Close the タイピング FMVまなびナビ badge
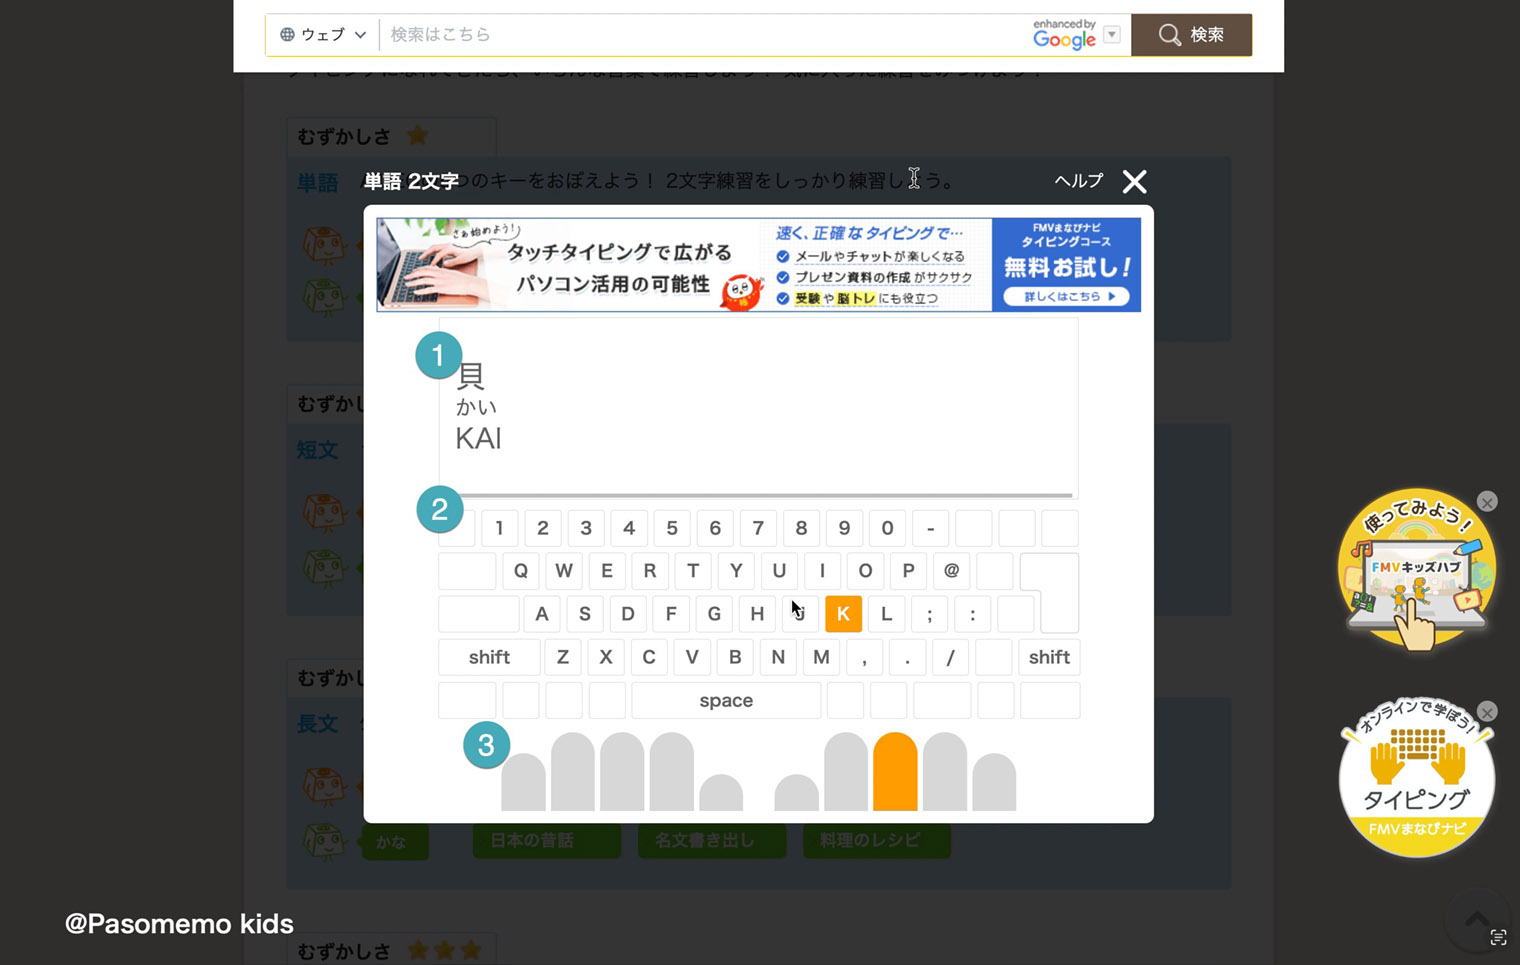The height and width of the screenshot is (965, 1520). tap(1488, 712)
